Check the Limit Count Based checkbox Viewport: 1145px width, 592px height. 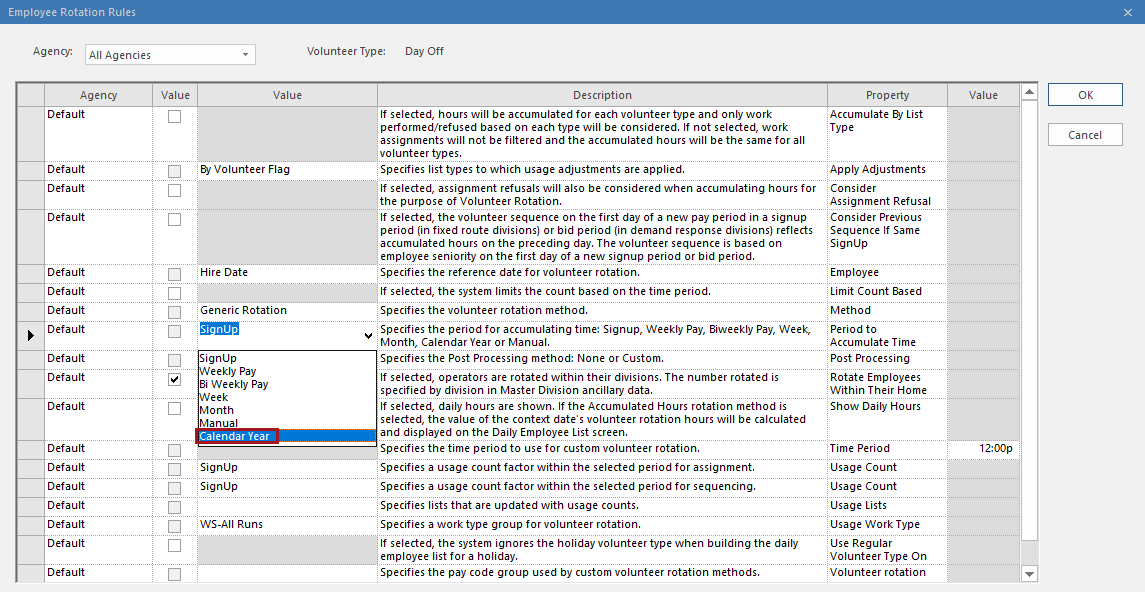coord(175,292)
